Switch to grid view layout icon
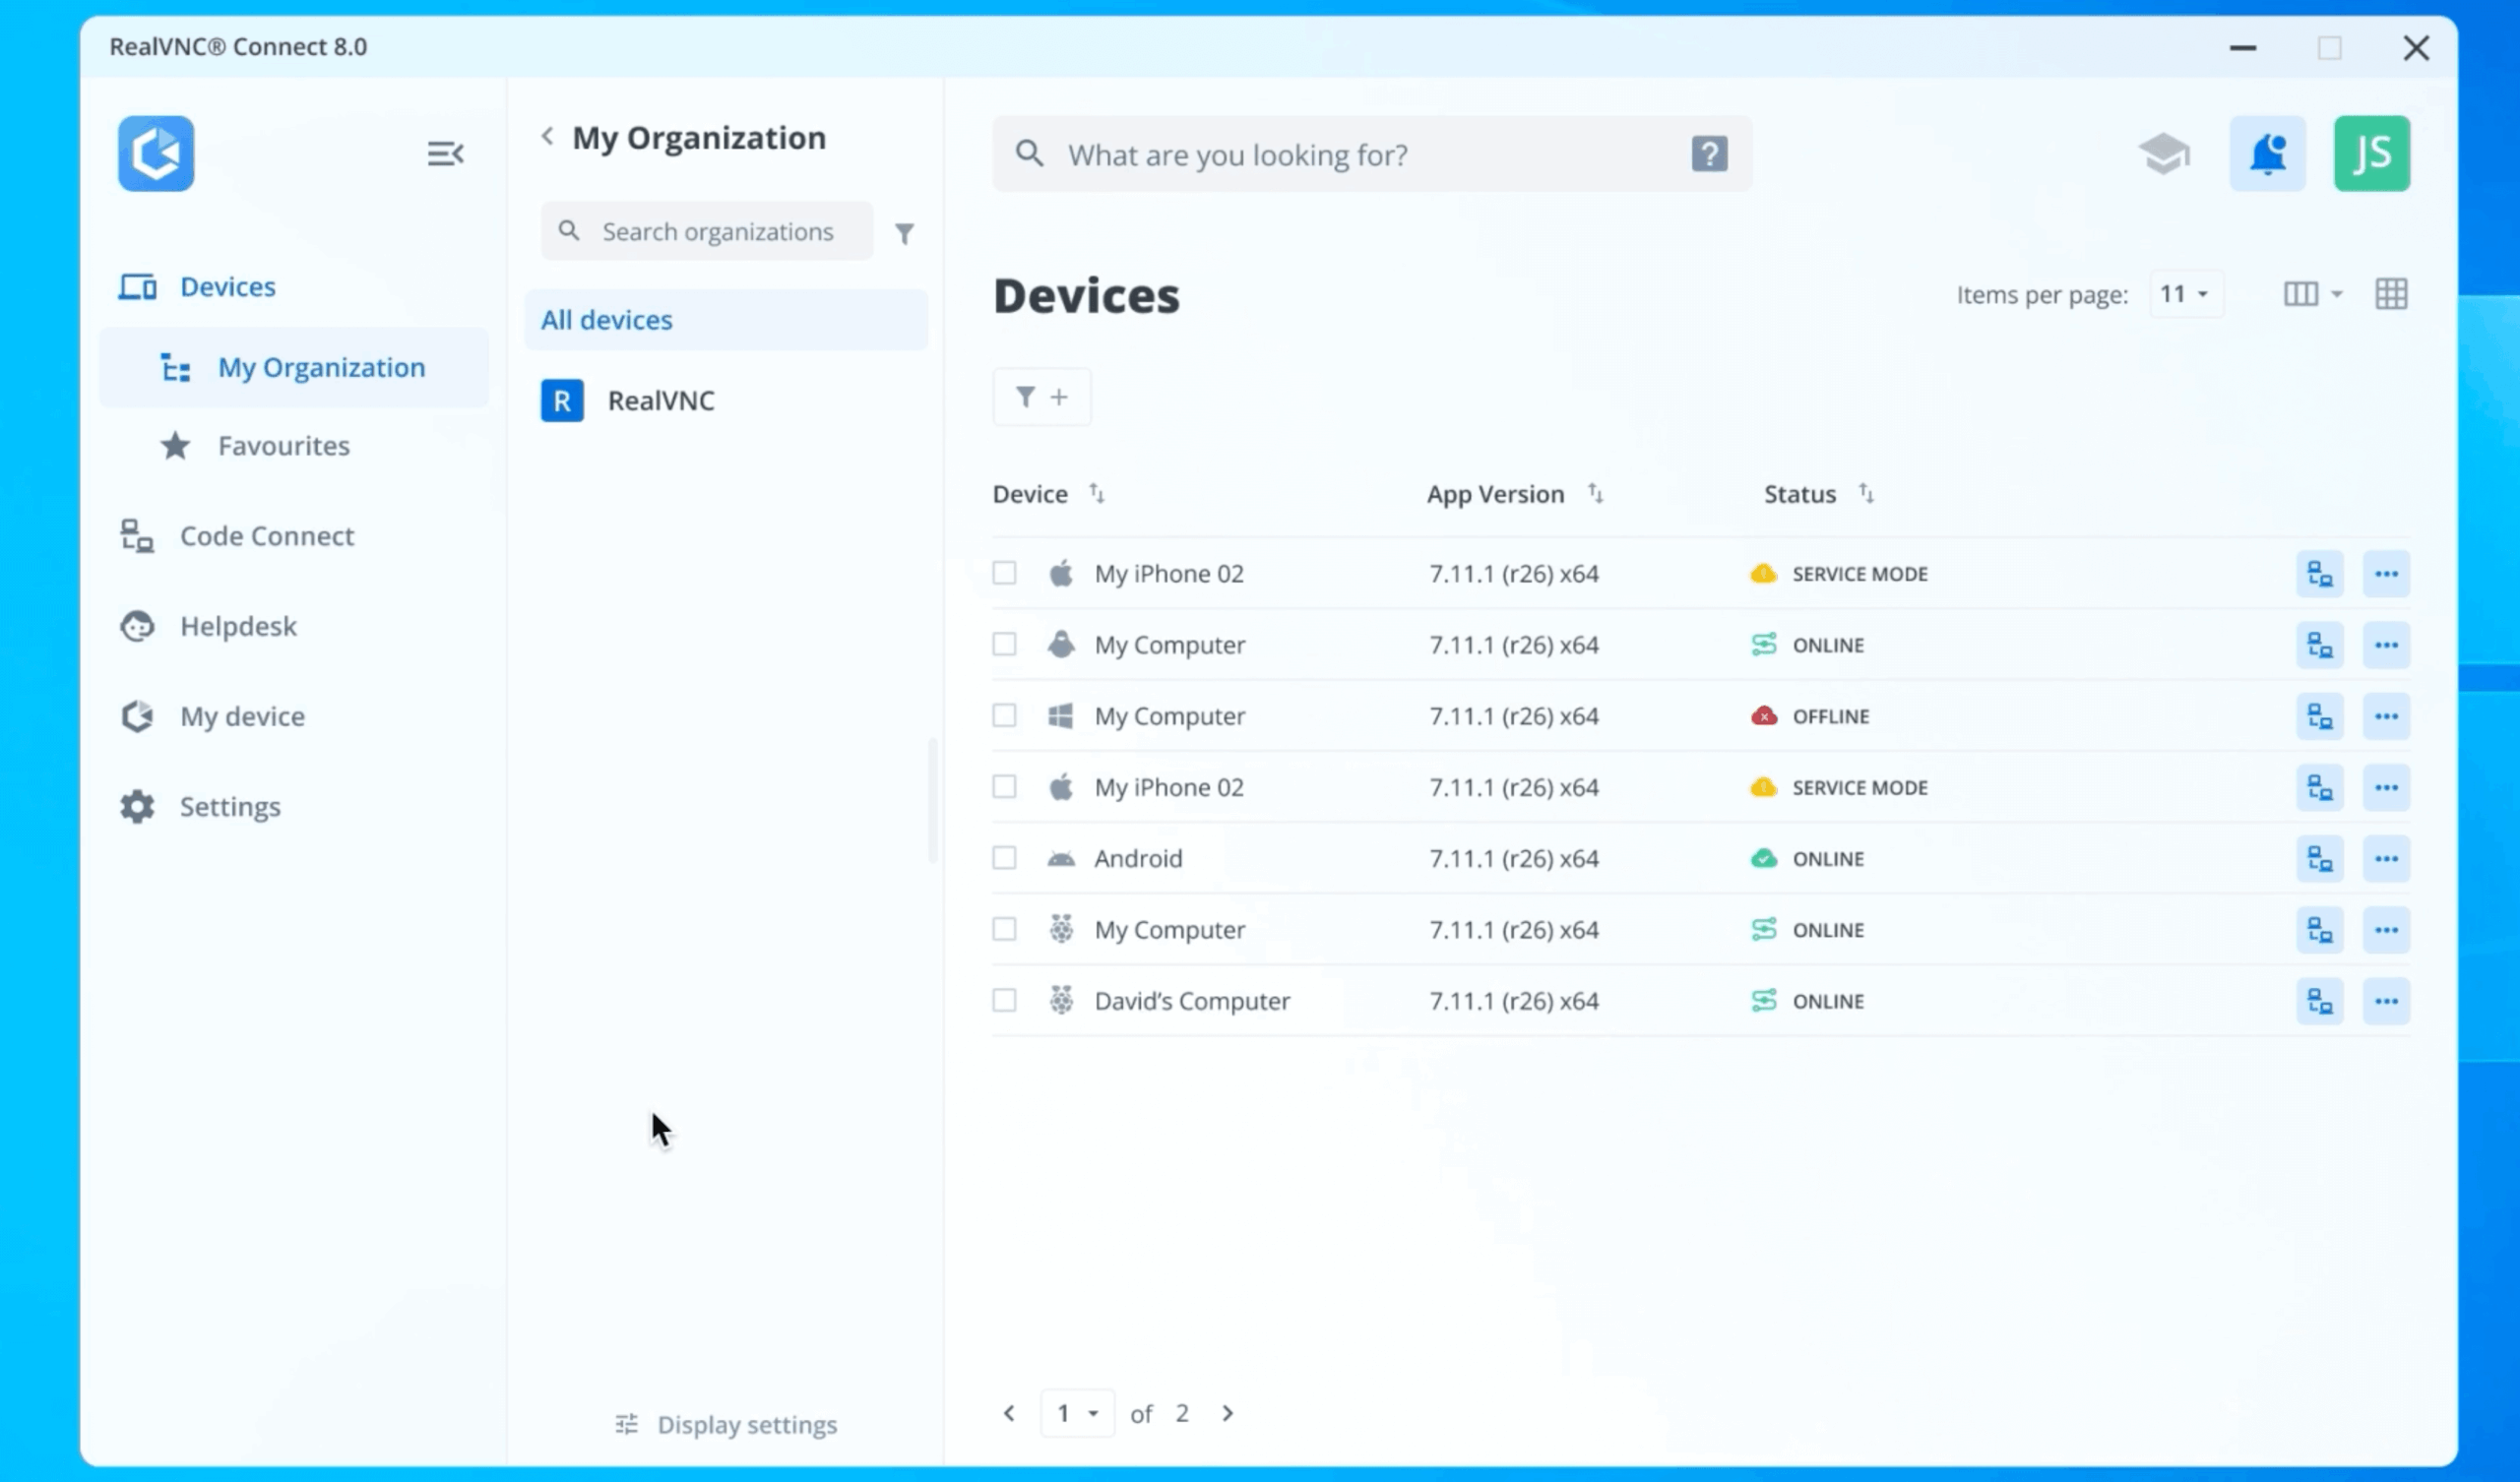 pos(2391,294)
